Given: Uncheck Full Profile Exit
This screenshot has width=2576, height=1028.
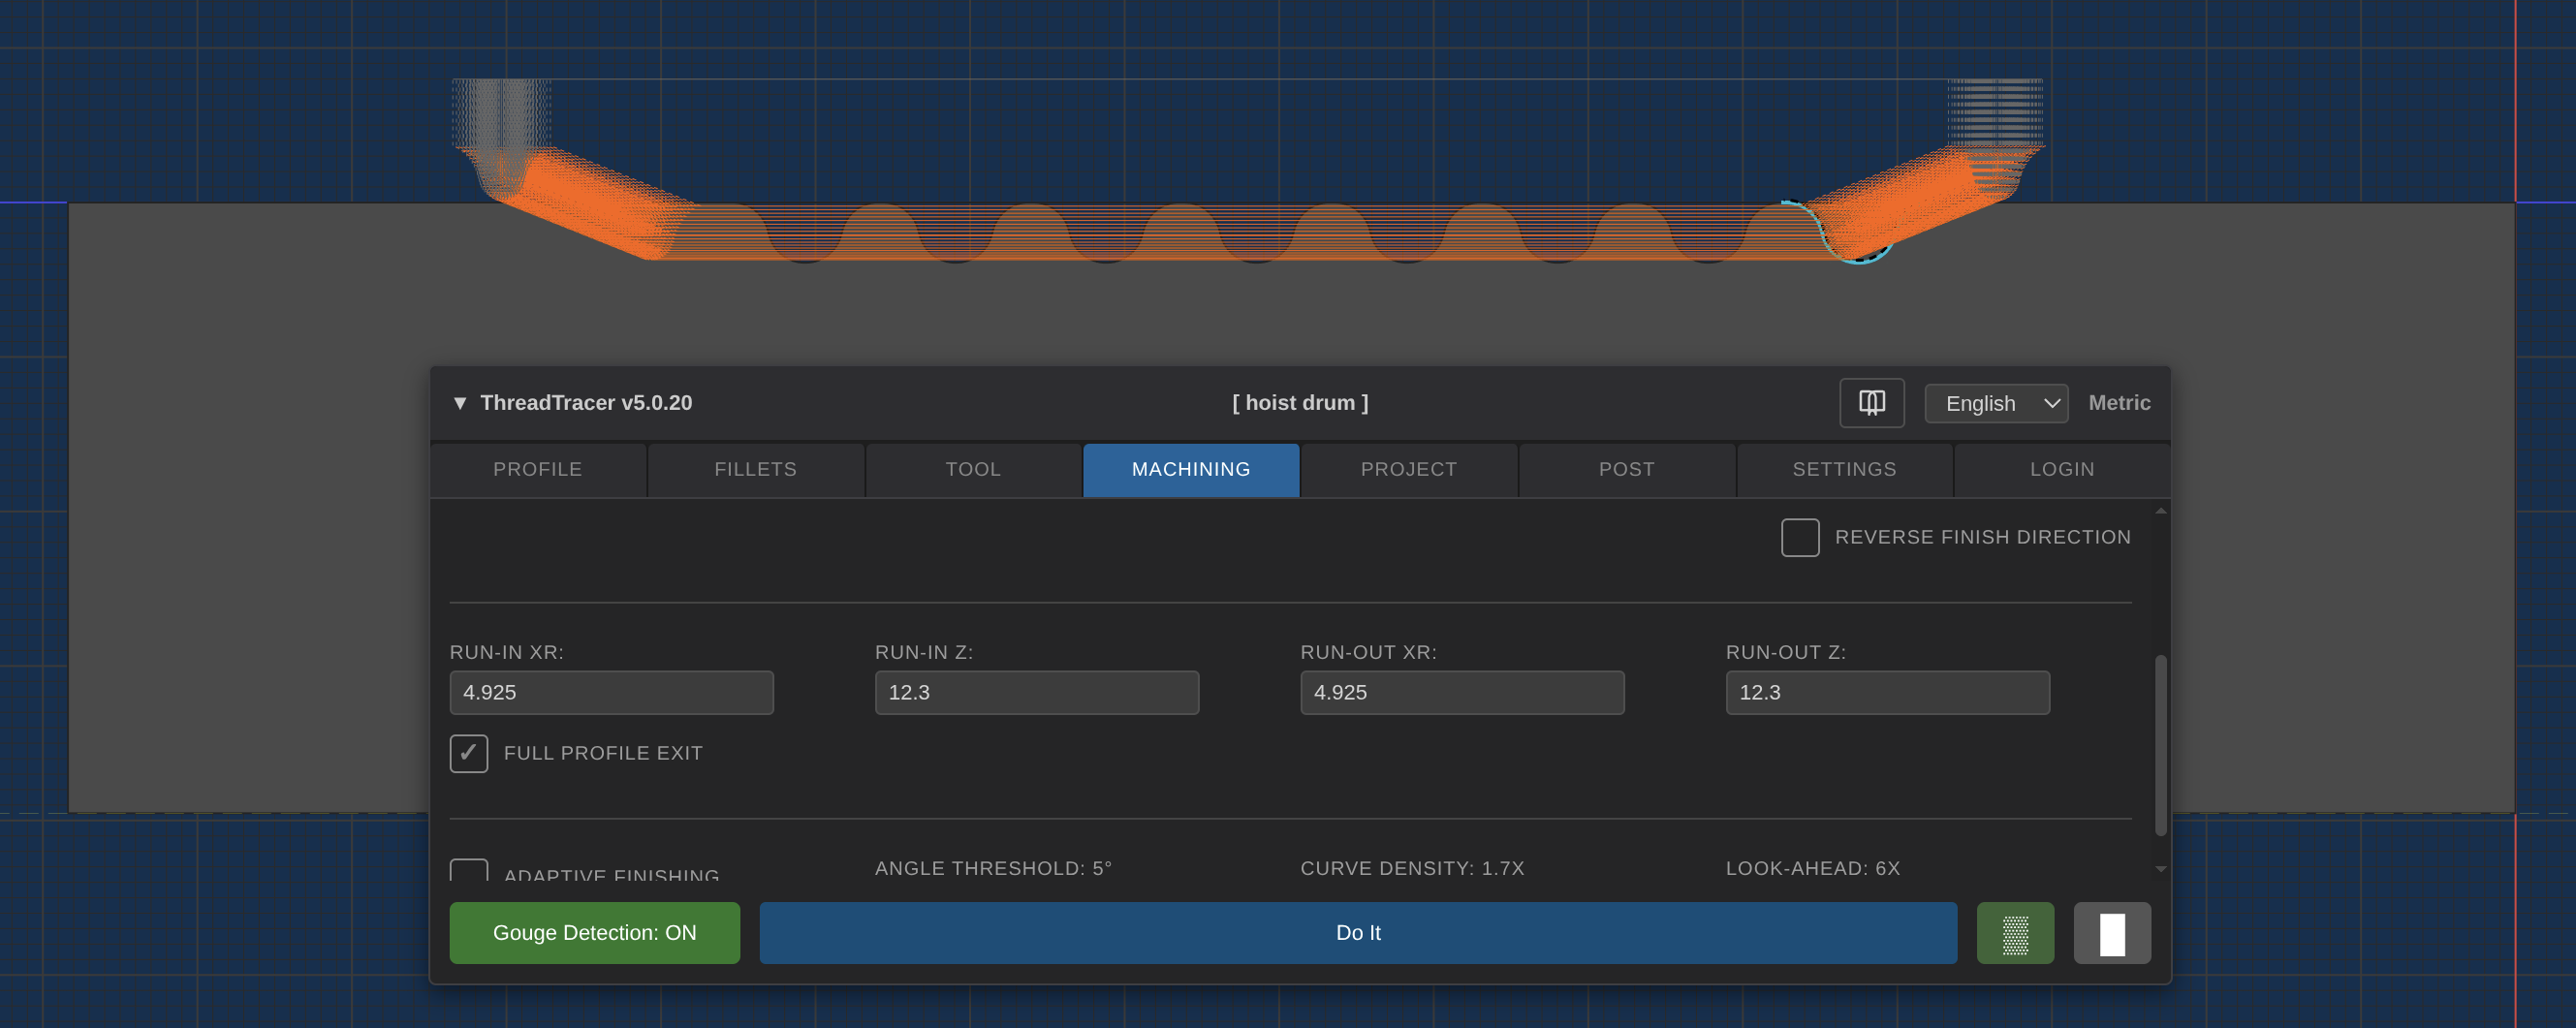Looking at the screenshot, I should [469, 754].
